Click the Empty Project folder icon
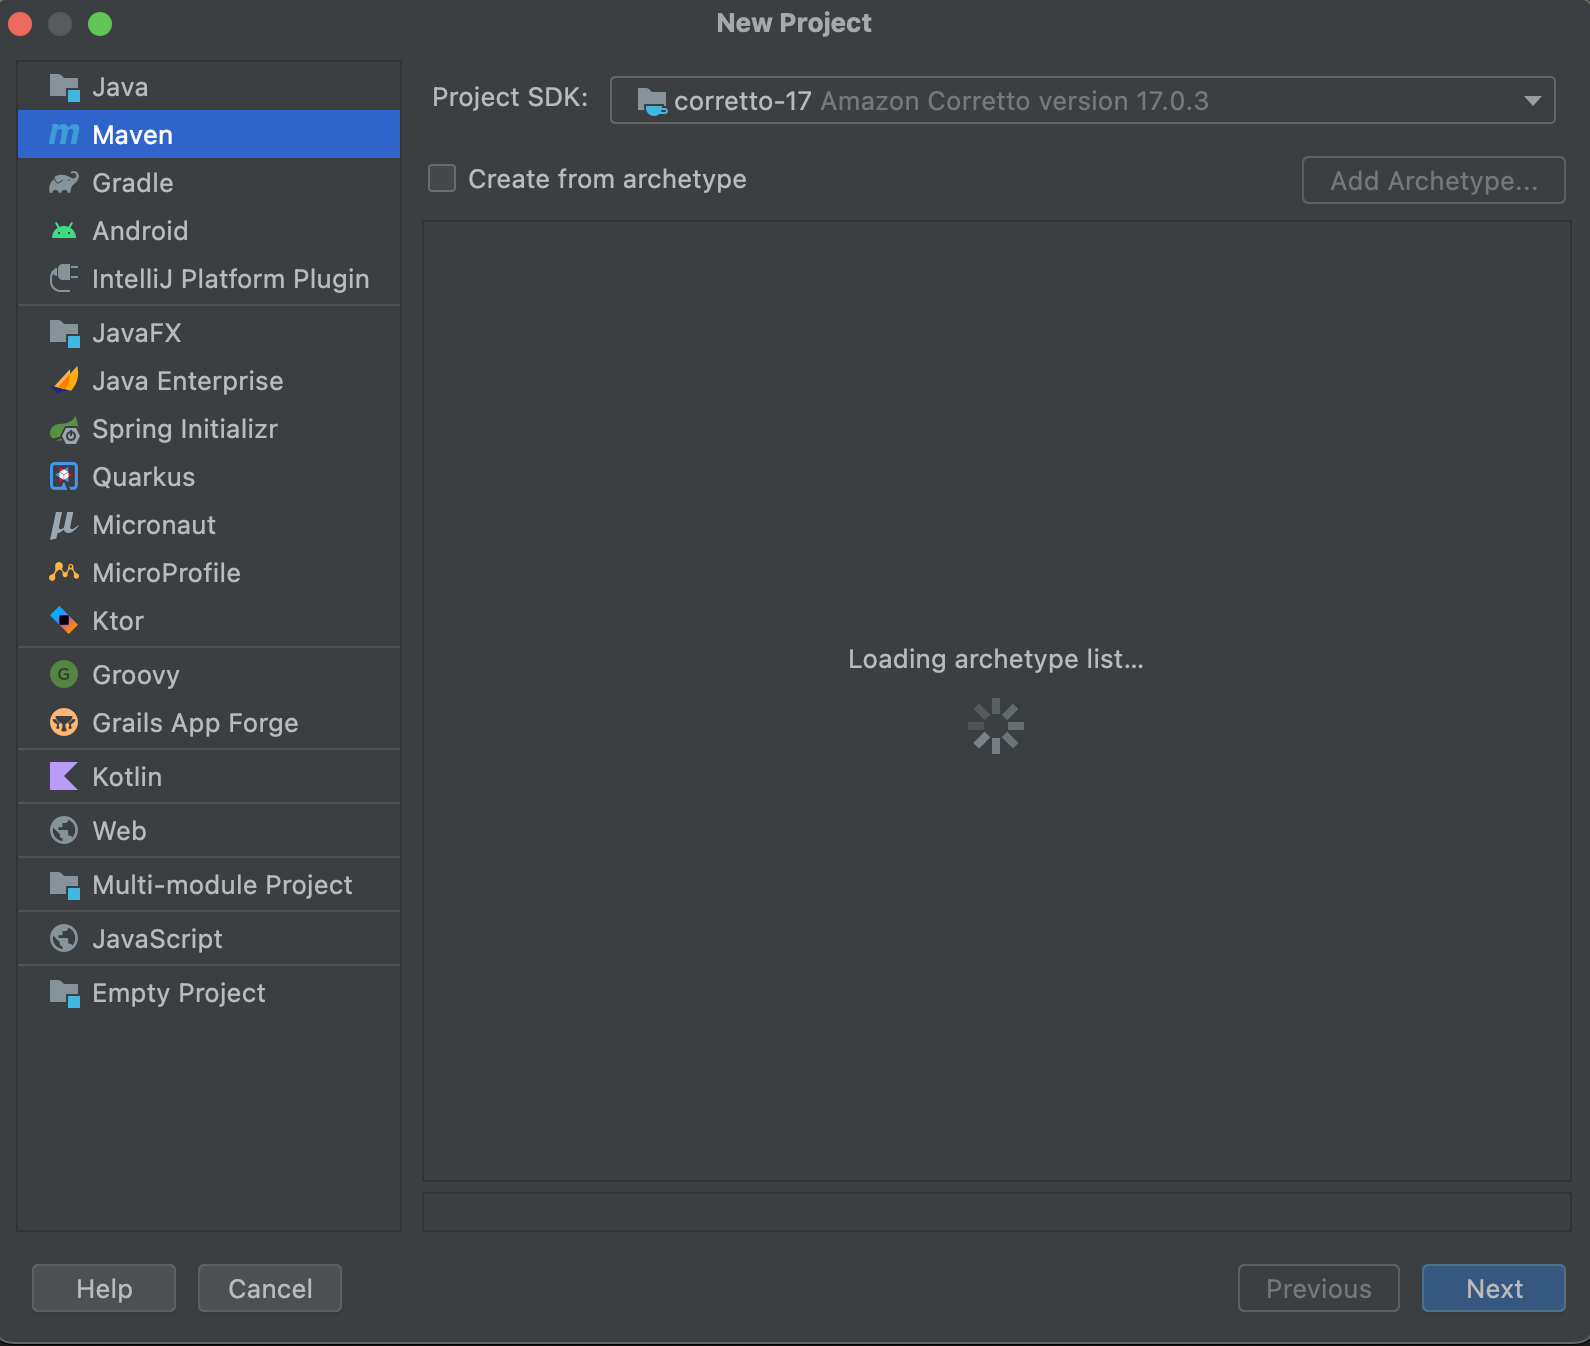 pos(64,993)
